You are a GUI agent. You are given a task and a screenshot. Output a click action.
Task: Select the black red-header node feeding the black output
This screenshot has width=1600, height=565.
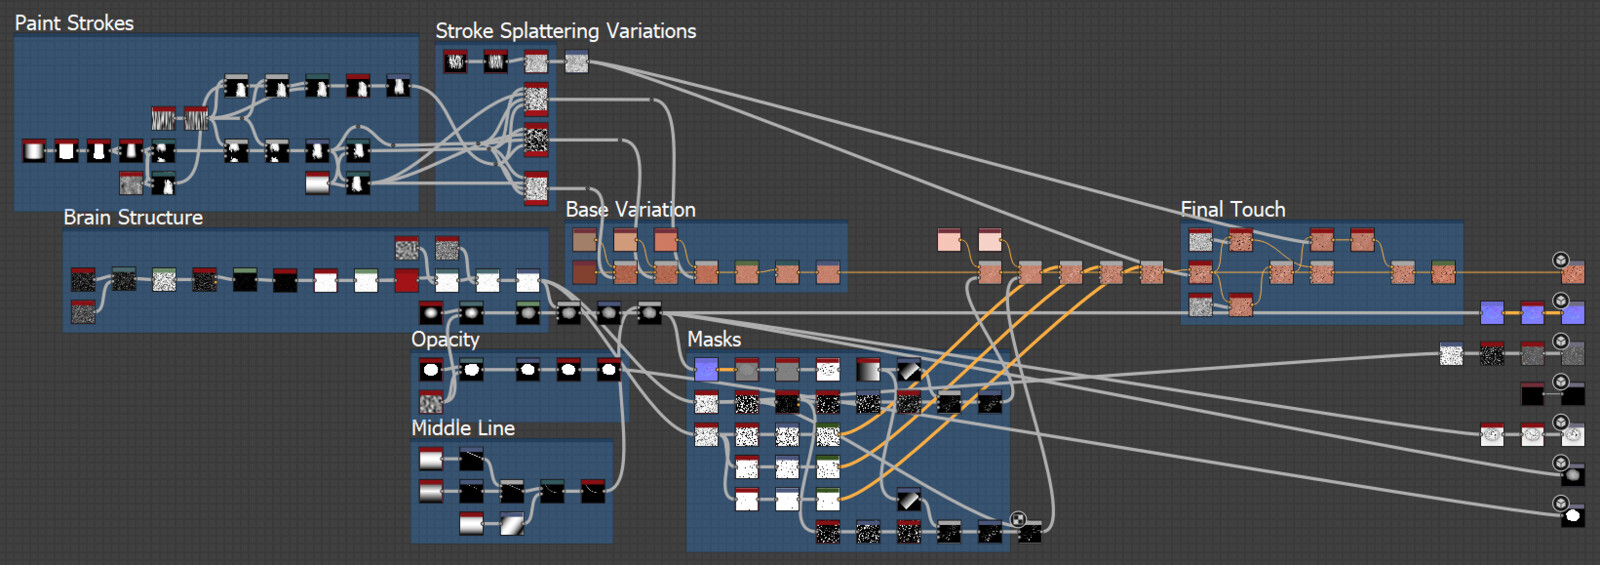[x=1532, y=394]
